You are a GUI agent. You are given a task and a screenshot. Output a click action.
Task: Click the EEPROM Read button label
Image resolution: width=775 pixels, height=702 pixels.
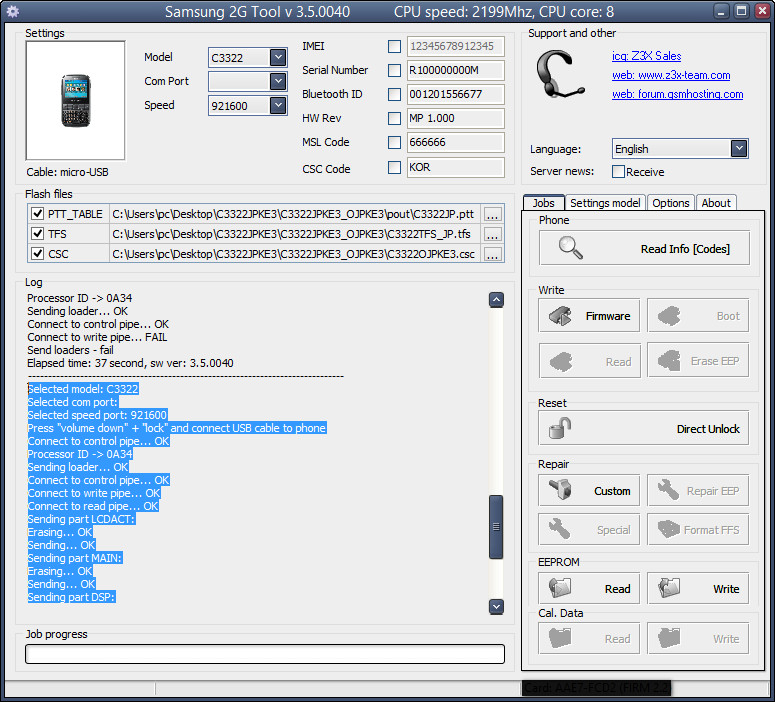coord(617,589)
